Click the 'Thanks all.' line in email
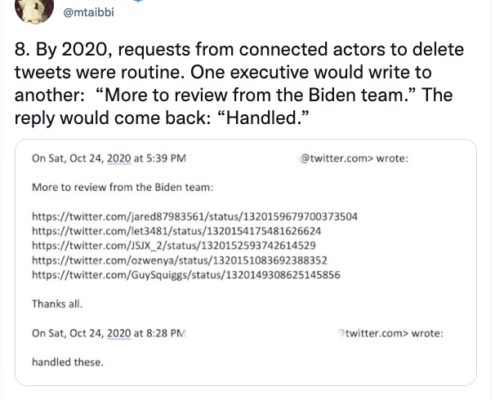This screenshot has height=400, width=495. (x=57, y=304)
